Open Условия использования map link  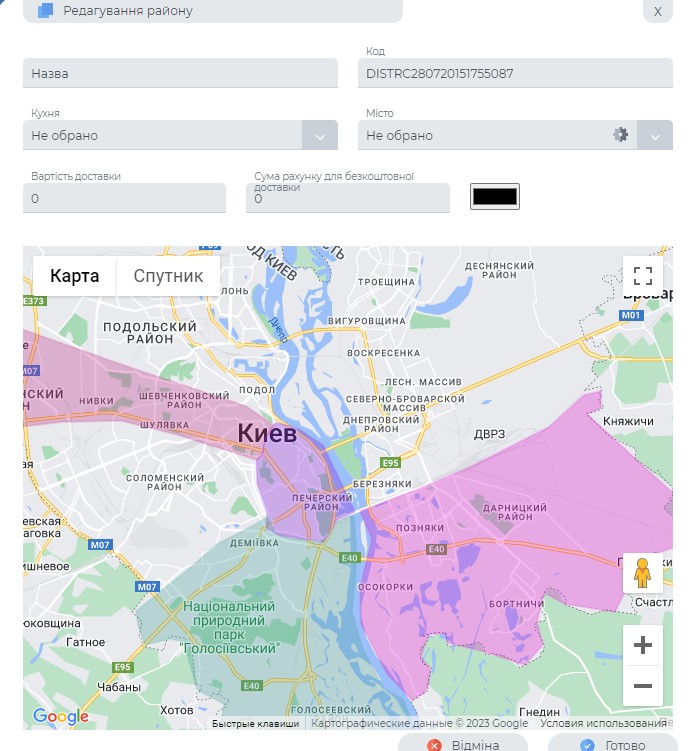pos(603,723)
